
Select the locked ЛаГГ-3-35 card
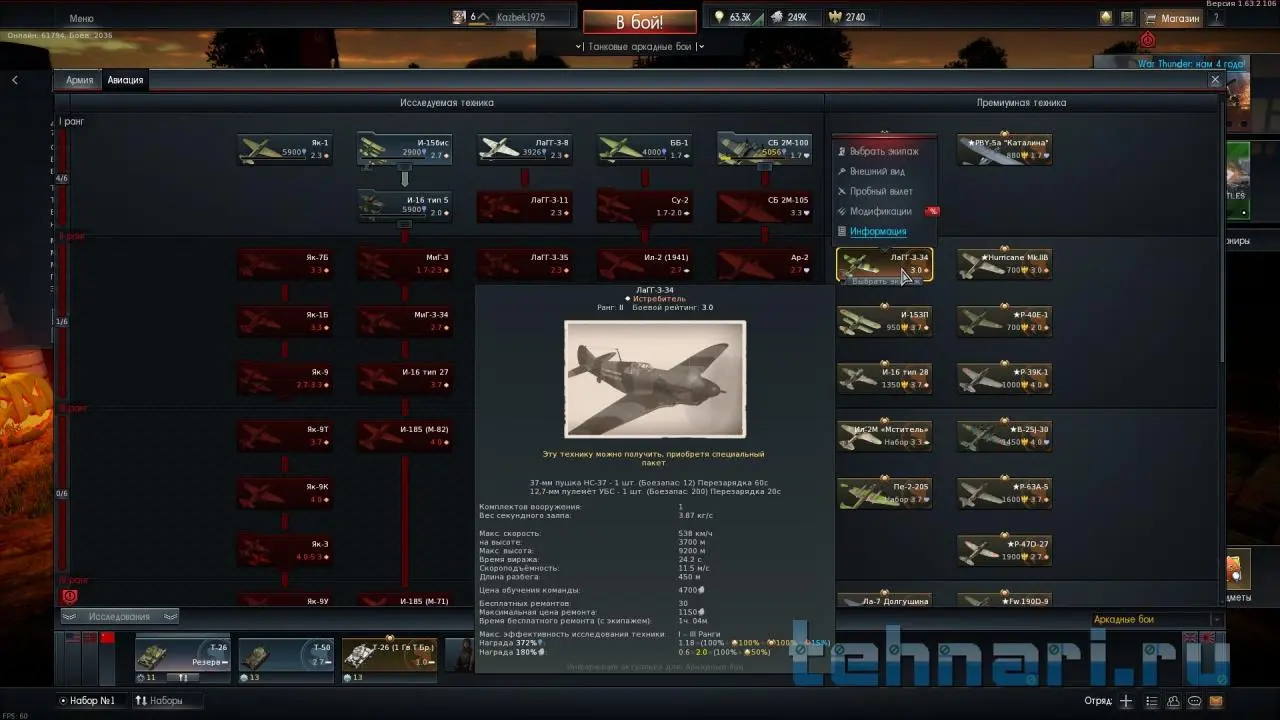click(525, 264)
